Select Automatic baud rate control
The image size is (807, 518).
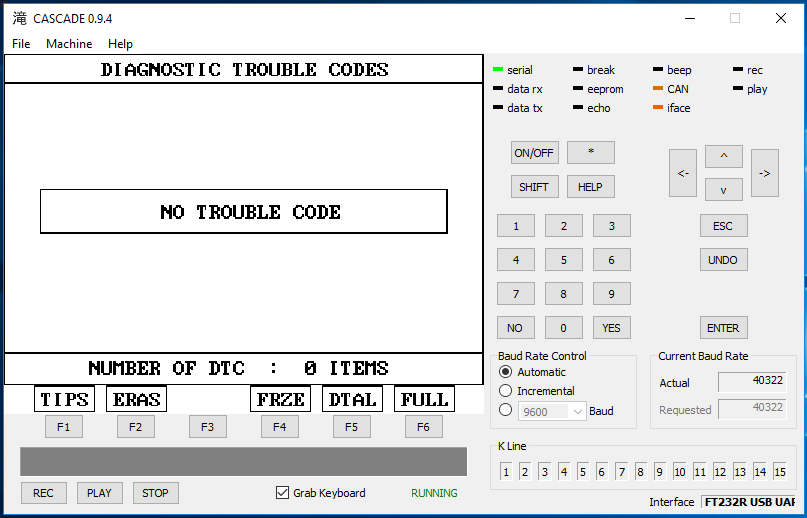[506, 372]
